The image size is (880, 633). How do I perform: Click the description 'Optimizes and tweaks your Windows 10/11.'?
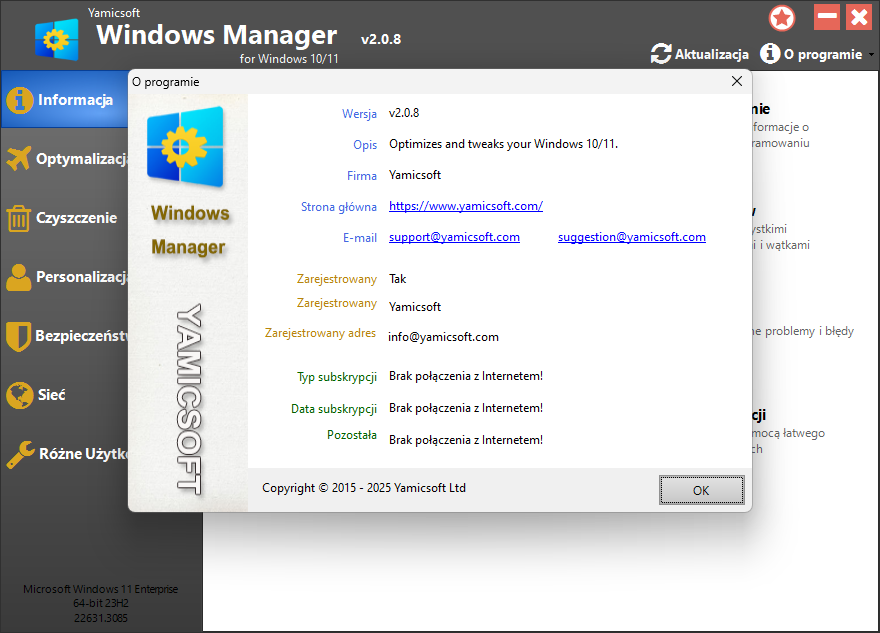point(503,144)
